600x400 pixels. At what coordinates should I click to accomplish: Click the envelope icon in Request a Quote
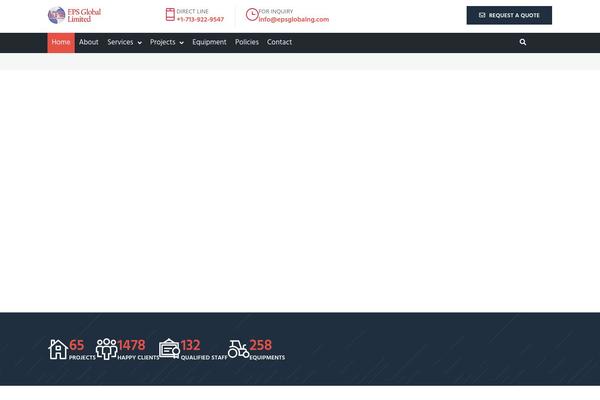(482, 15)
